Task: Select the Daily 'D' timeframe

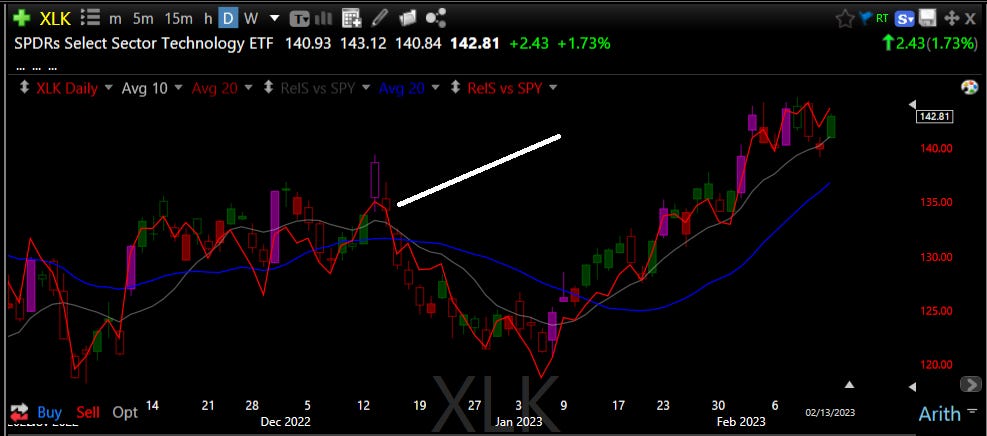Action: coord(228,19)
